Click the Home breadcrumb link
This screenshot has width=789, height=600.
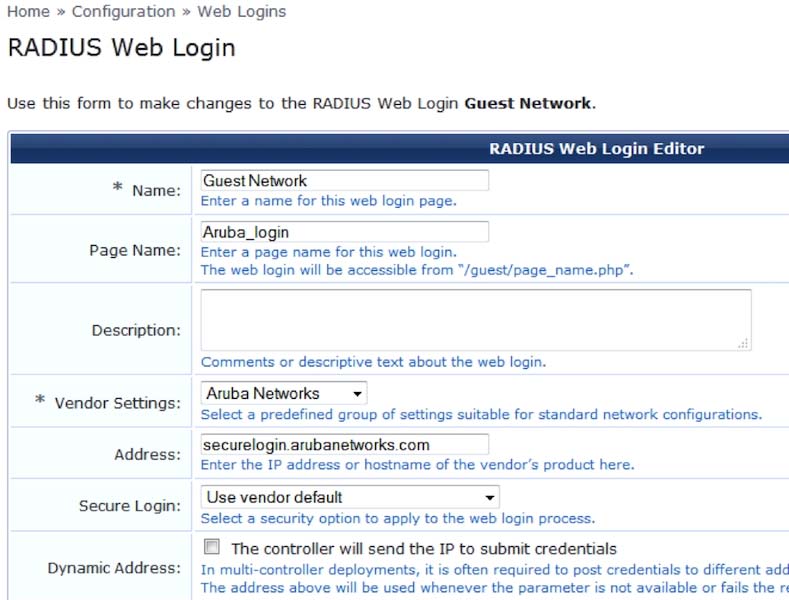[x=28, y=11]
